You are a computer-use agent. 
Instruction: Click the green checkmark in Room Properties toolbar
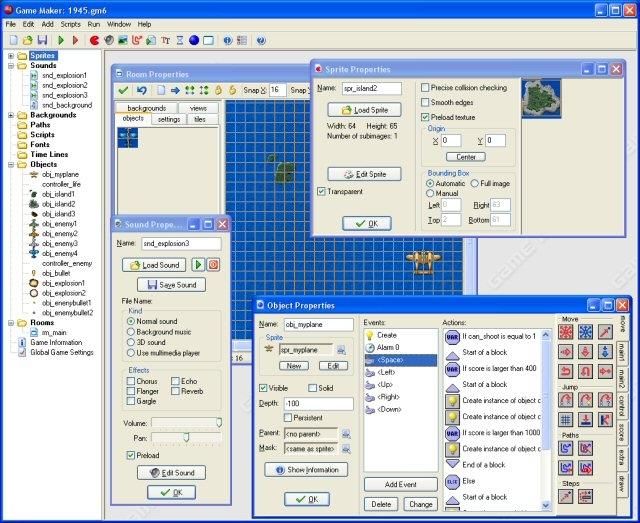[x=123, y=90]
